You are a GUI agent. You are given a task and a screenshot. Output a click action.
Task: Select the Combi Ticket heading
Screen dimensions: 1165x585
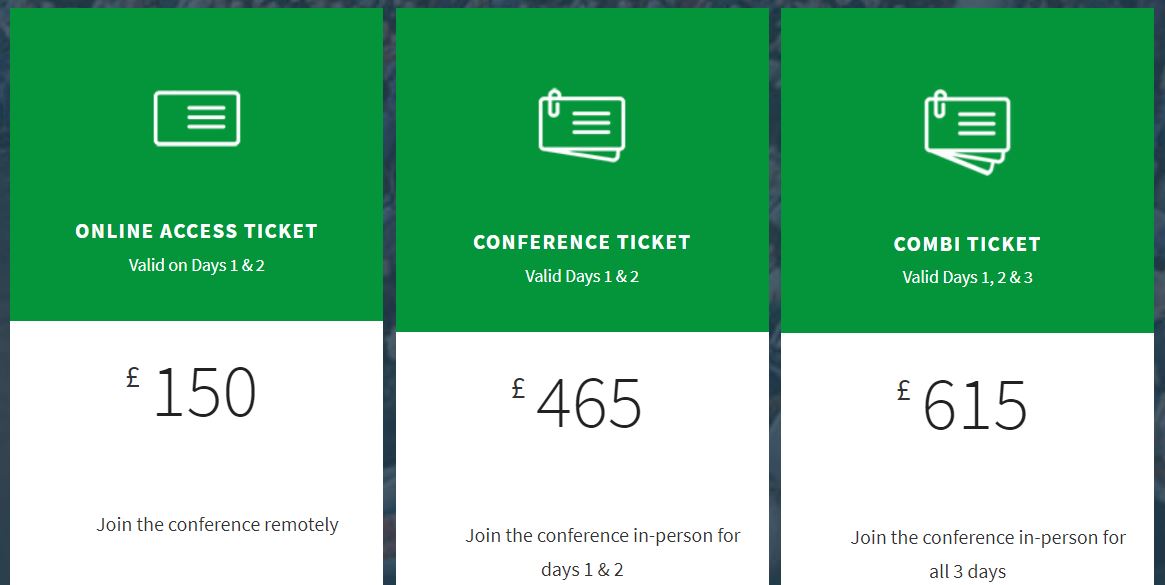pos(967,244)
